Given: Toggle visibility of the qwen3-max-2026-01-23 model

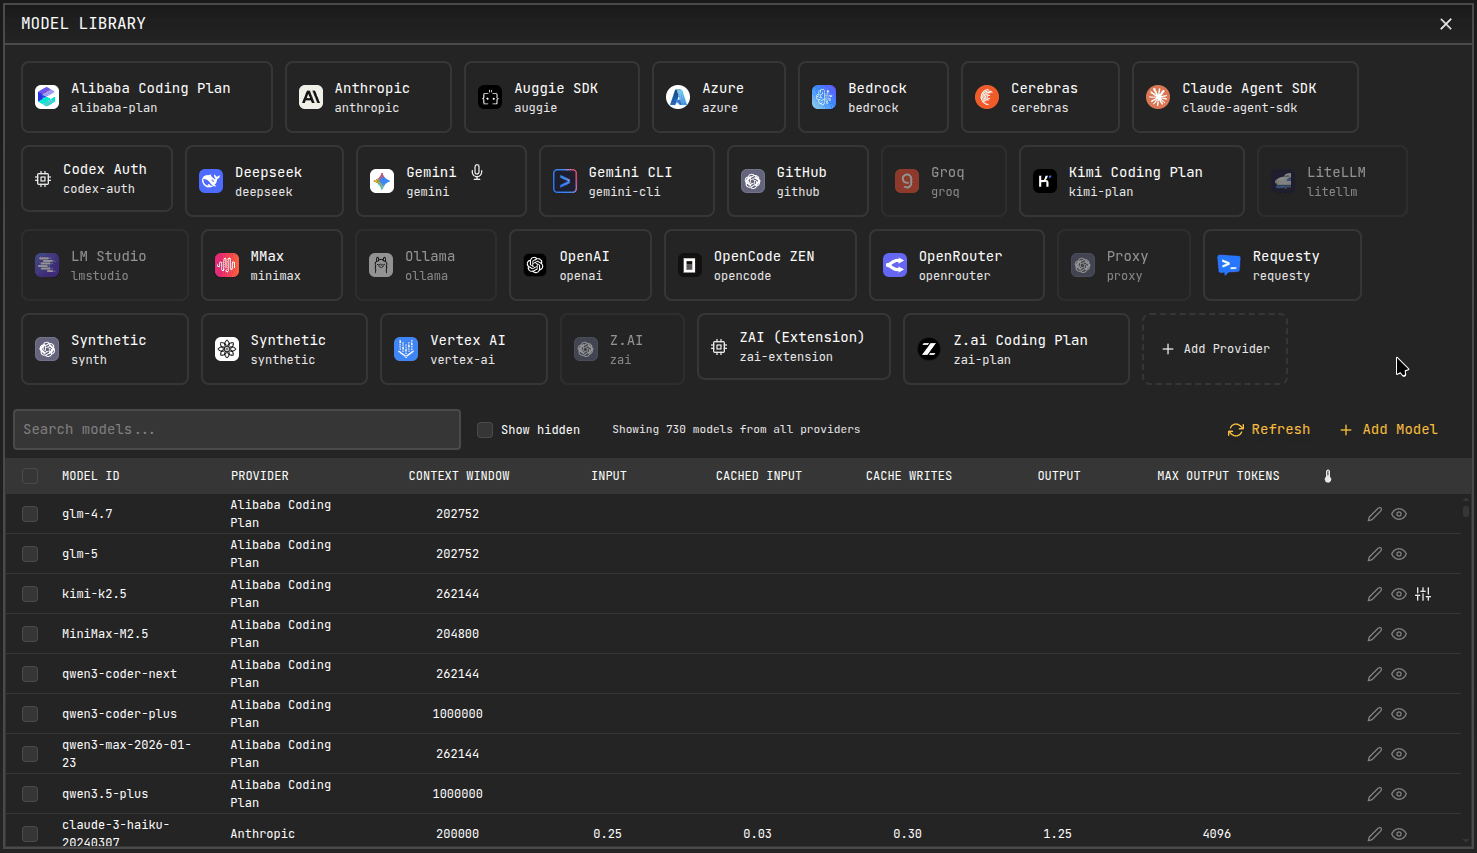Looking at the screenshot, I should point(1399,754).
